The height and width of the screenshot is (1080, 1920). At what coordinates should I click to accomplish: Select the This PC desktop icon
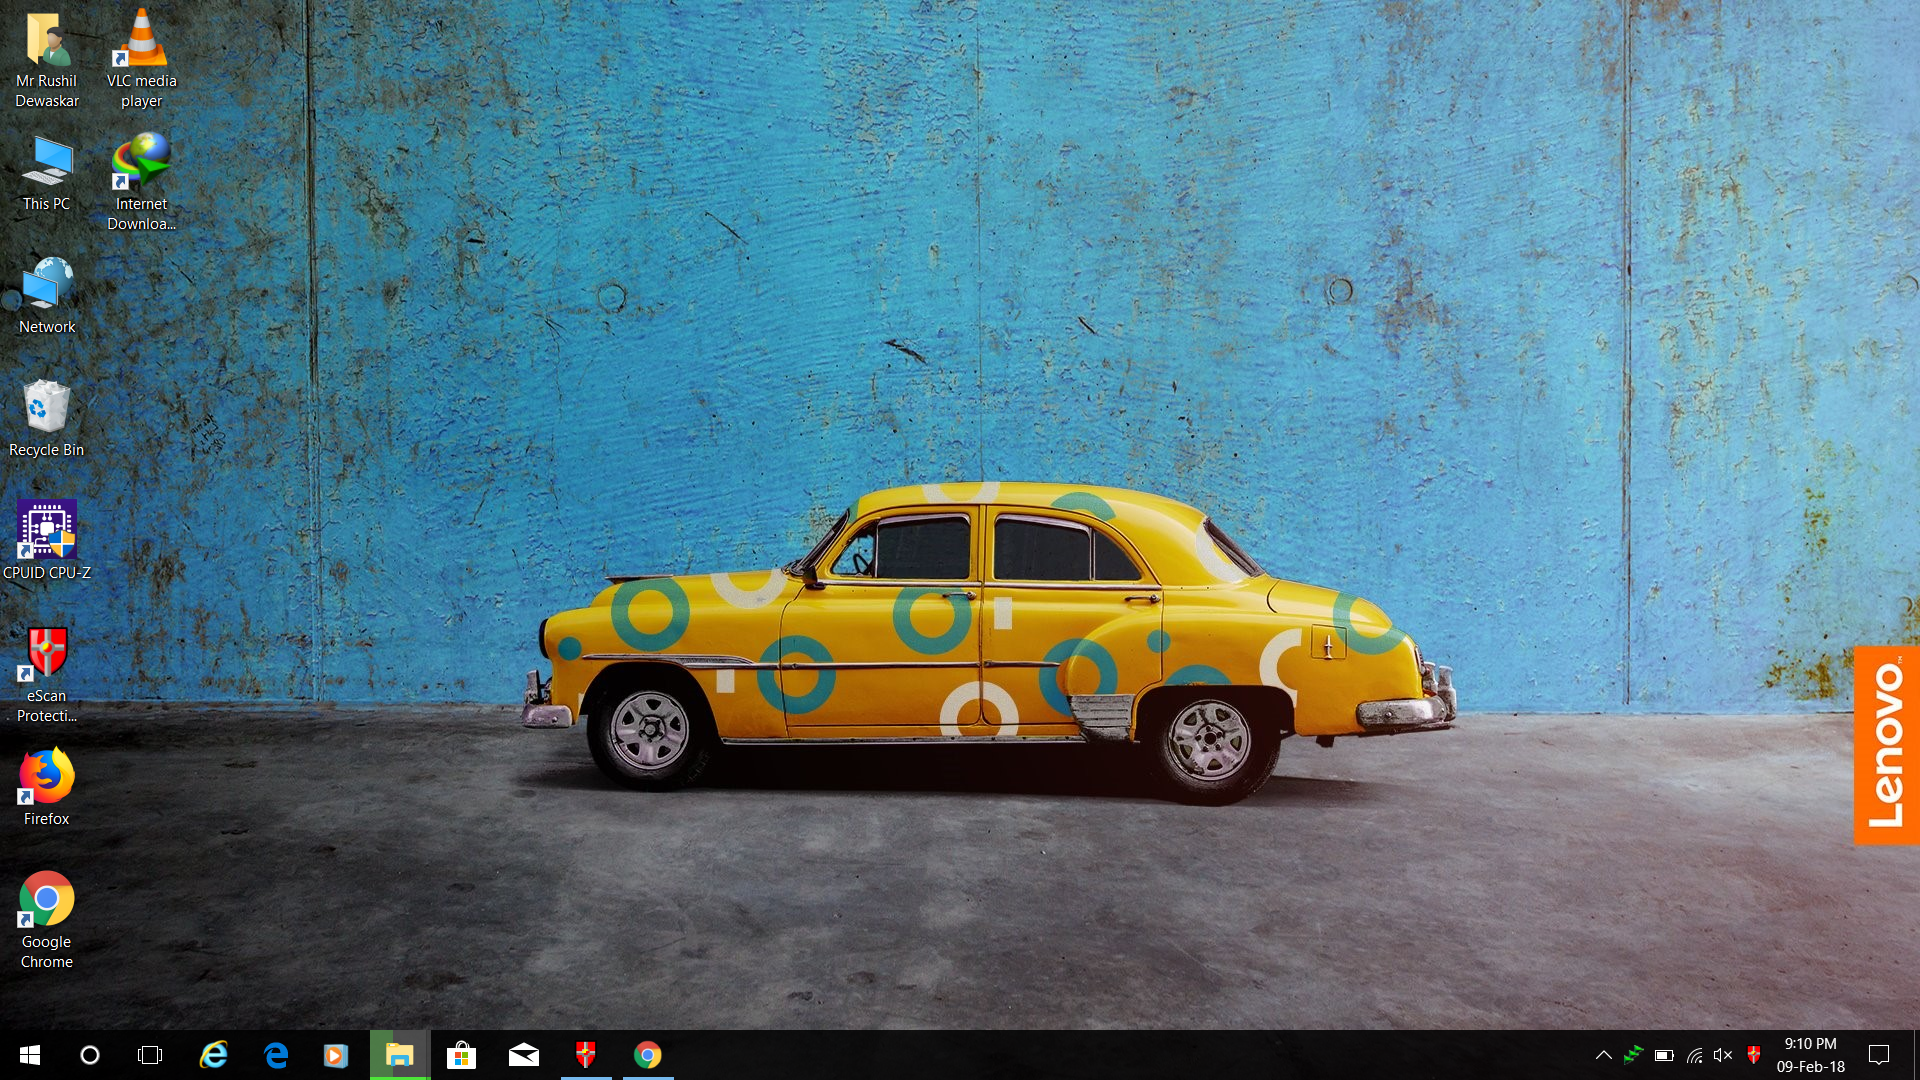46,174
